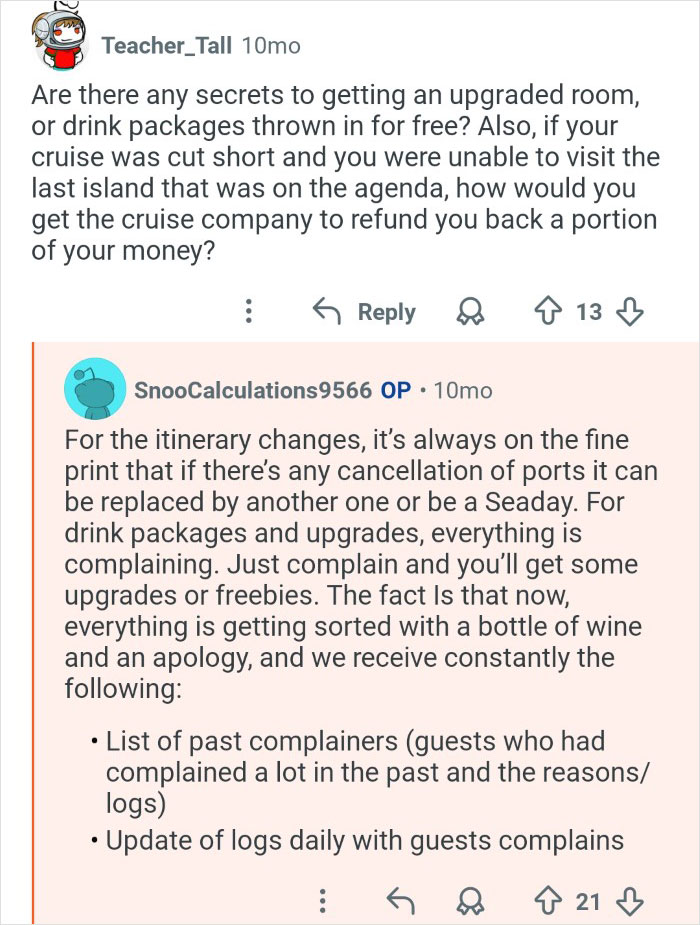Toggle the award state on the bottom comment
This screenshot has height=925, width=700.
469,899
